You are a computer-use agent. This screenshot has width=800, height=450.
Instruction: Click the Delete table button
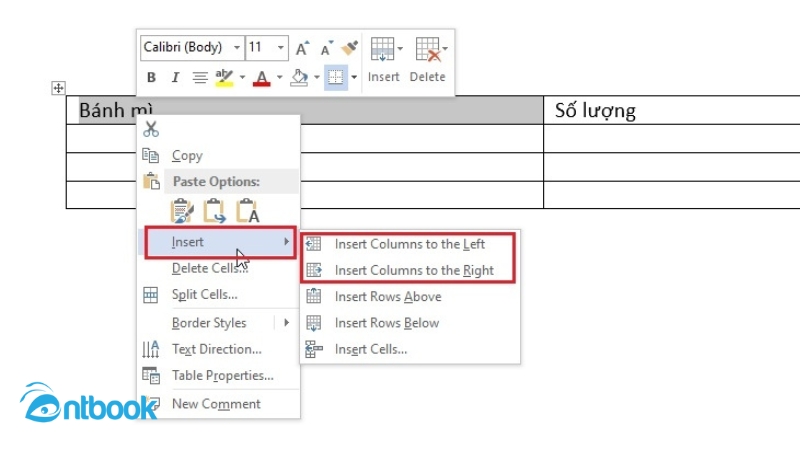click(428, 60)
